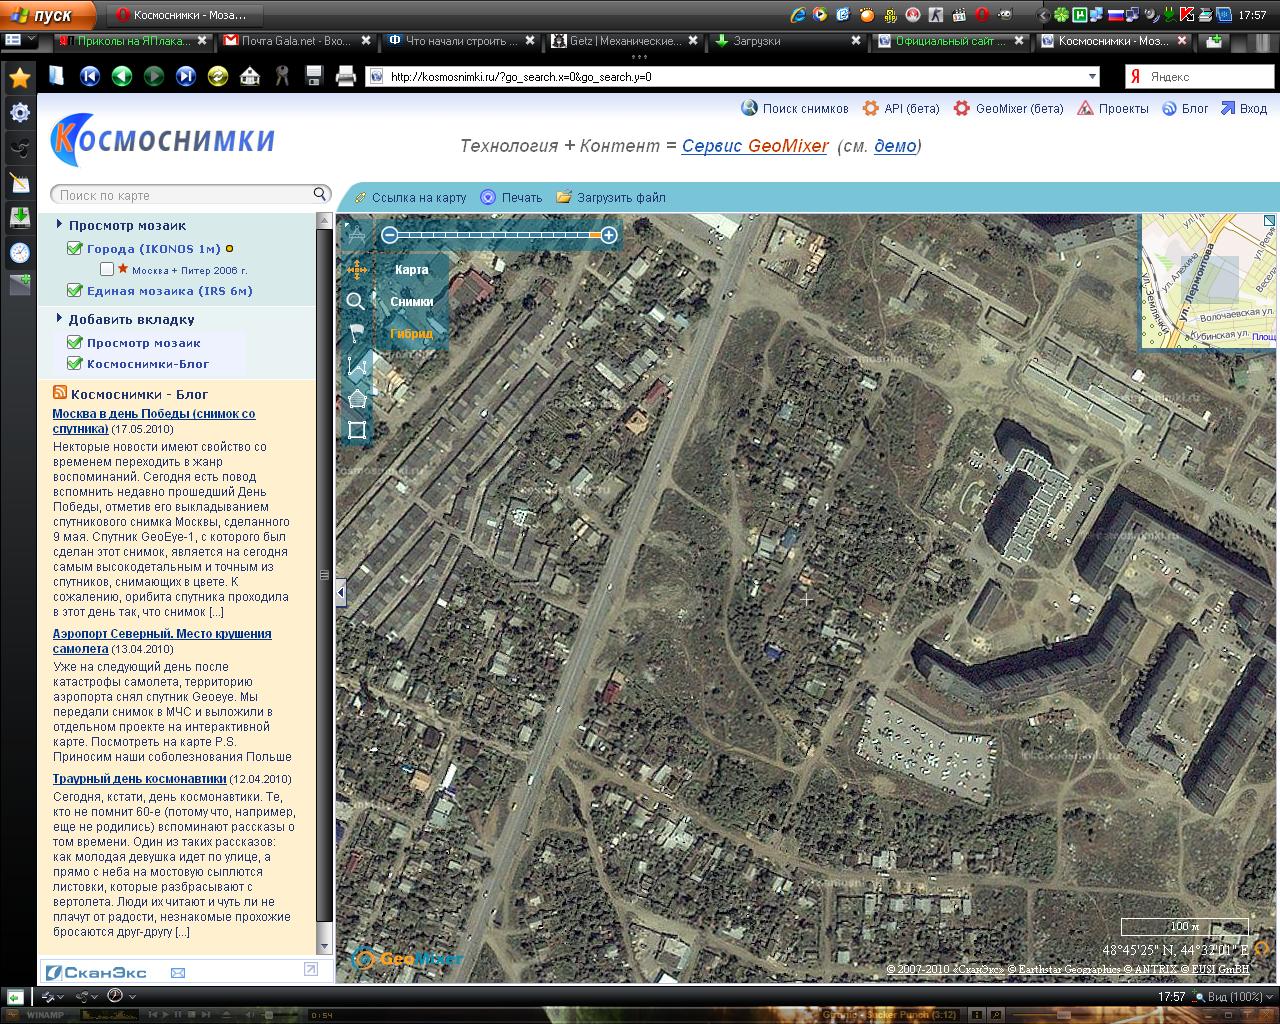Select the polygon drawing tool
The width and height of the screenshot is (1280, 1024).
coord(356,399)
